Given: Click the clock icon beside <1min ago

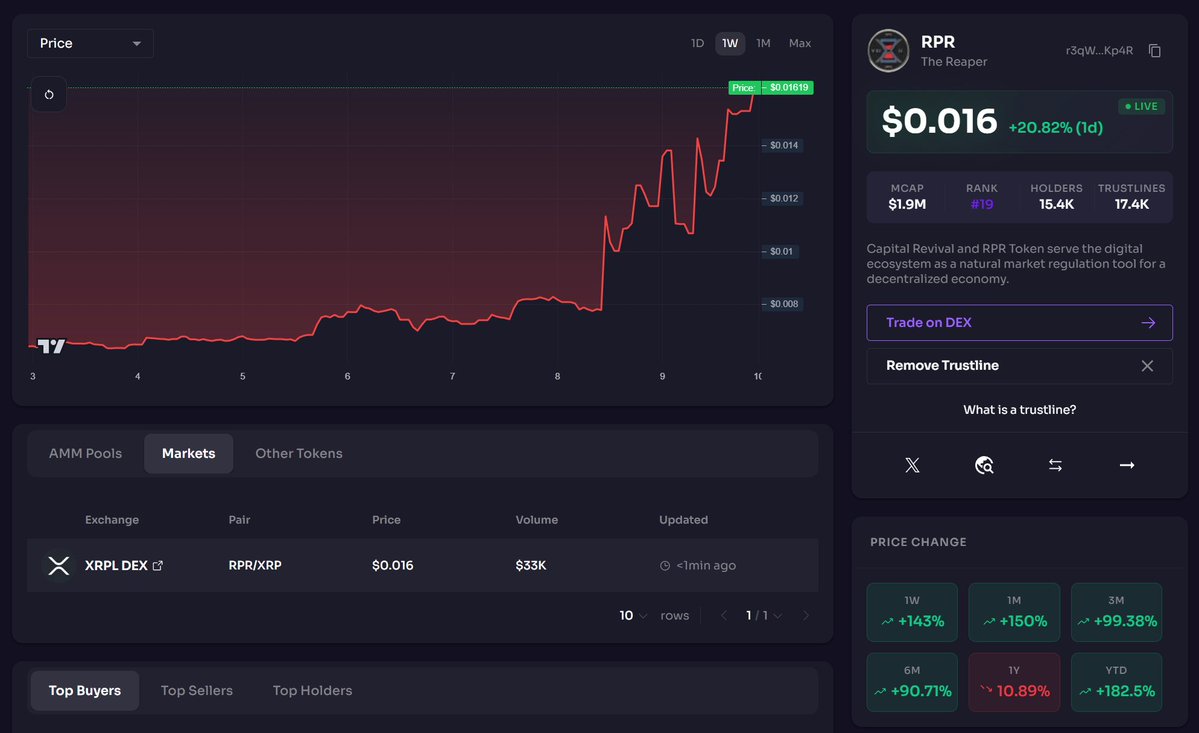Looking at the screenshot, I should pos(664,566).
